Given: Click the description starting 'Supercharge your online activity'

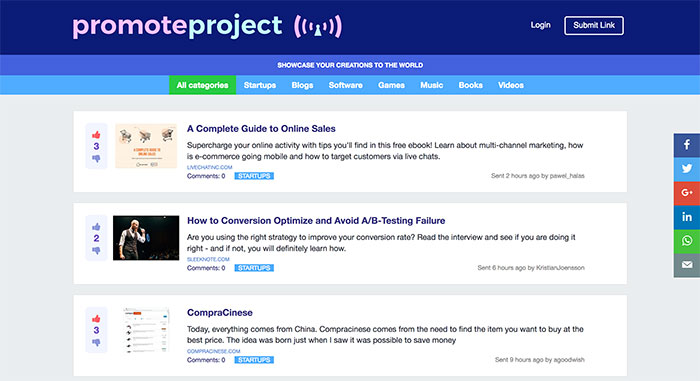Looking at the screenshot, I should click(385, 151).
